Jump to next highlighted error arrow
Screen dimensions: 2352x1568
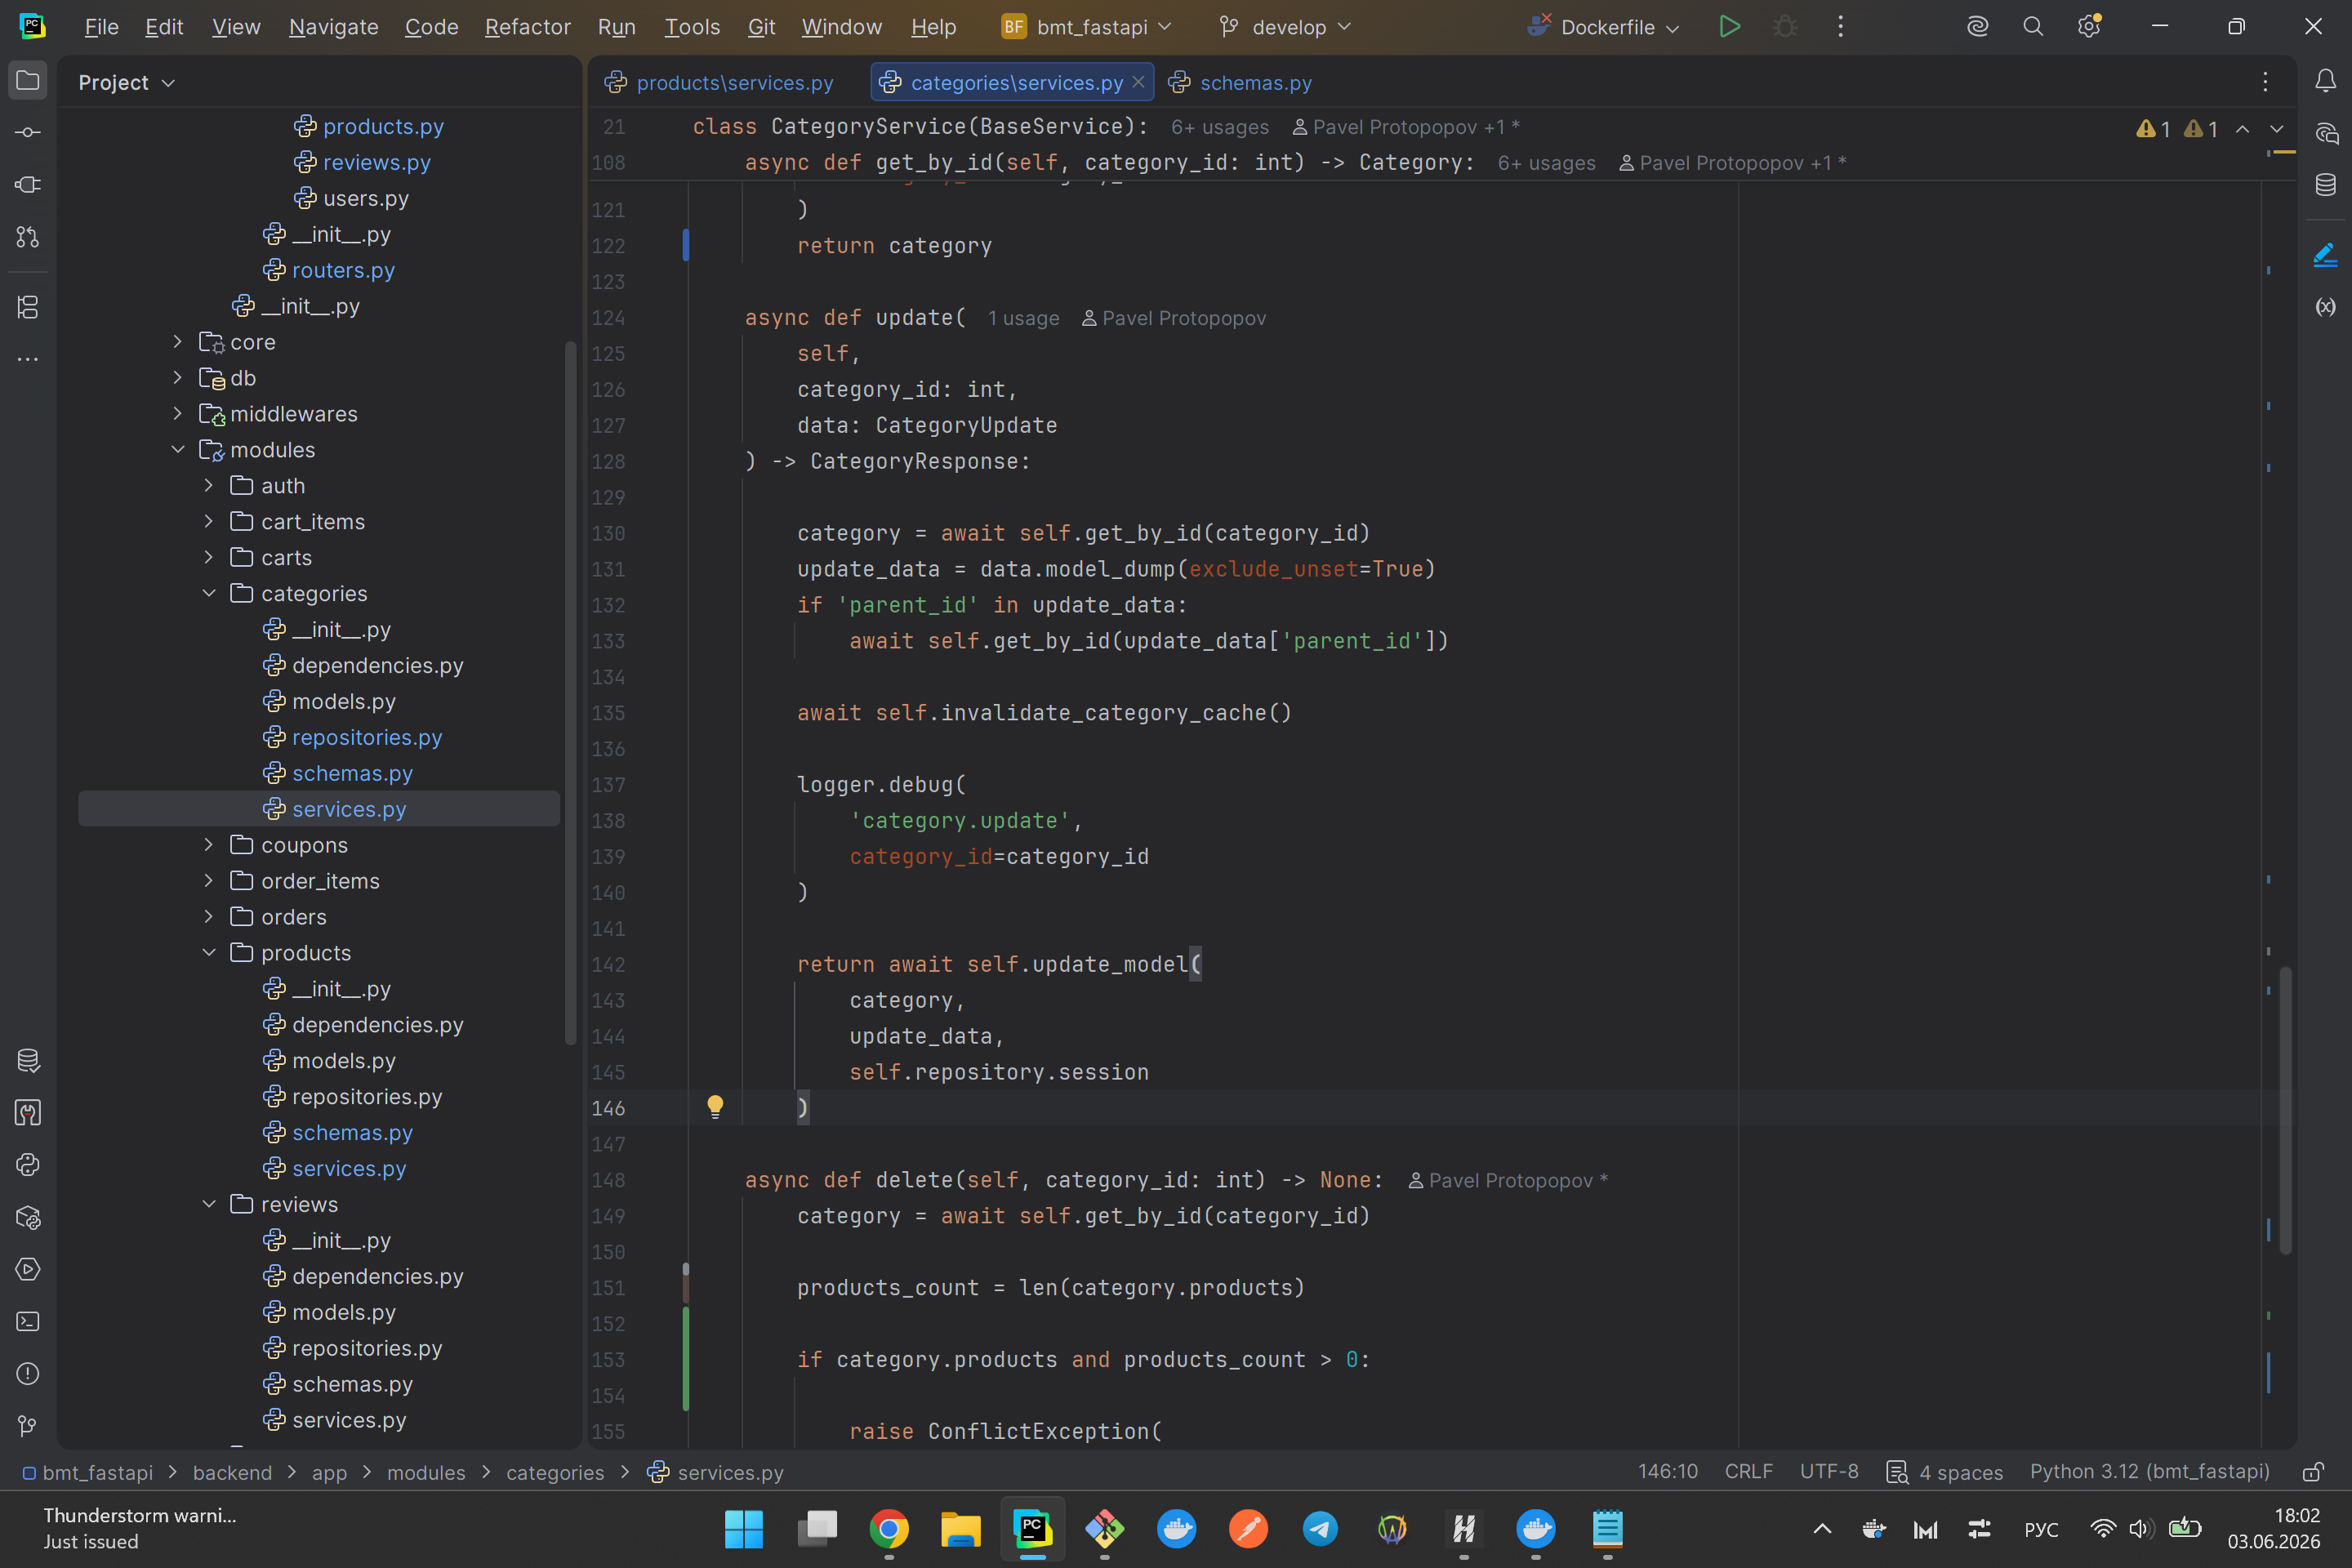pyautogui.click(x=2277, y=129)
